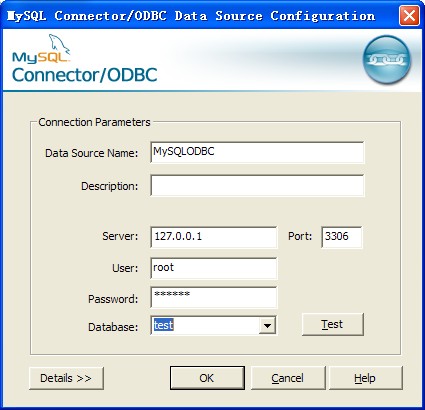The height and width of the screenshot is (410, 425).
Task: Cancel the data source configuration
Action: click(288, 378)
